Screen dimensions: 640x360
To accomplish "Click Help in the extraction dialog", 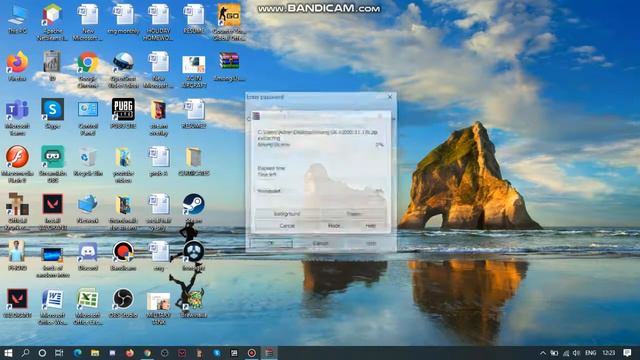I will point(370,226).
